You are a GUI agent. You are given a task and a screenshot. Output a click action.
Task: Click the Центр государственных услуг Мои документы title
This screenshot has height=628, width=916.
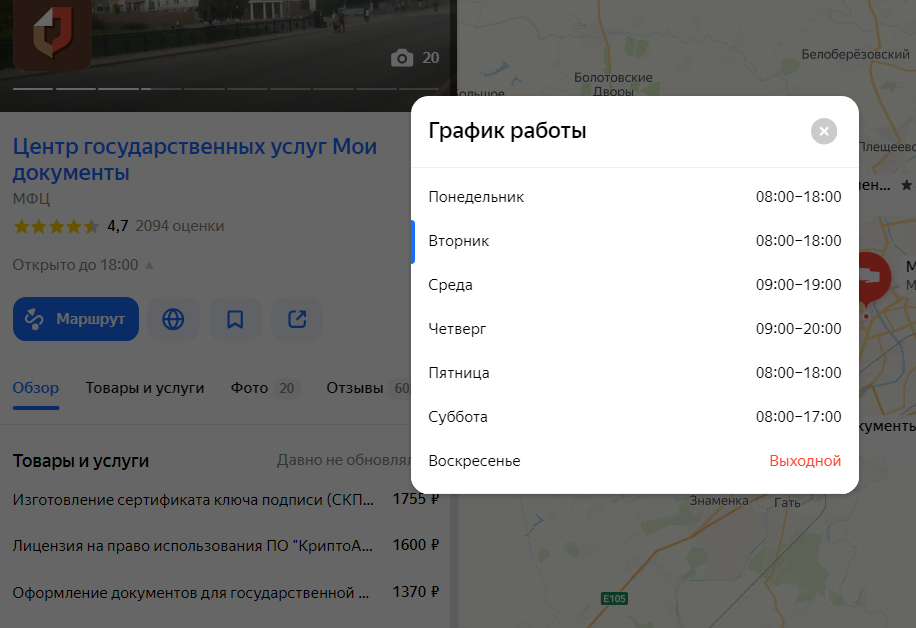[195, 159]
